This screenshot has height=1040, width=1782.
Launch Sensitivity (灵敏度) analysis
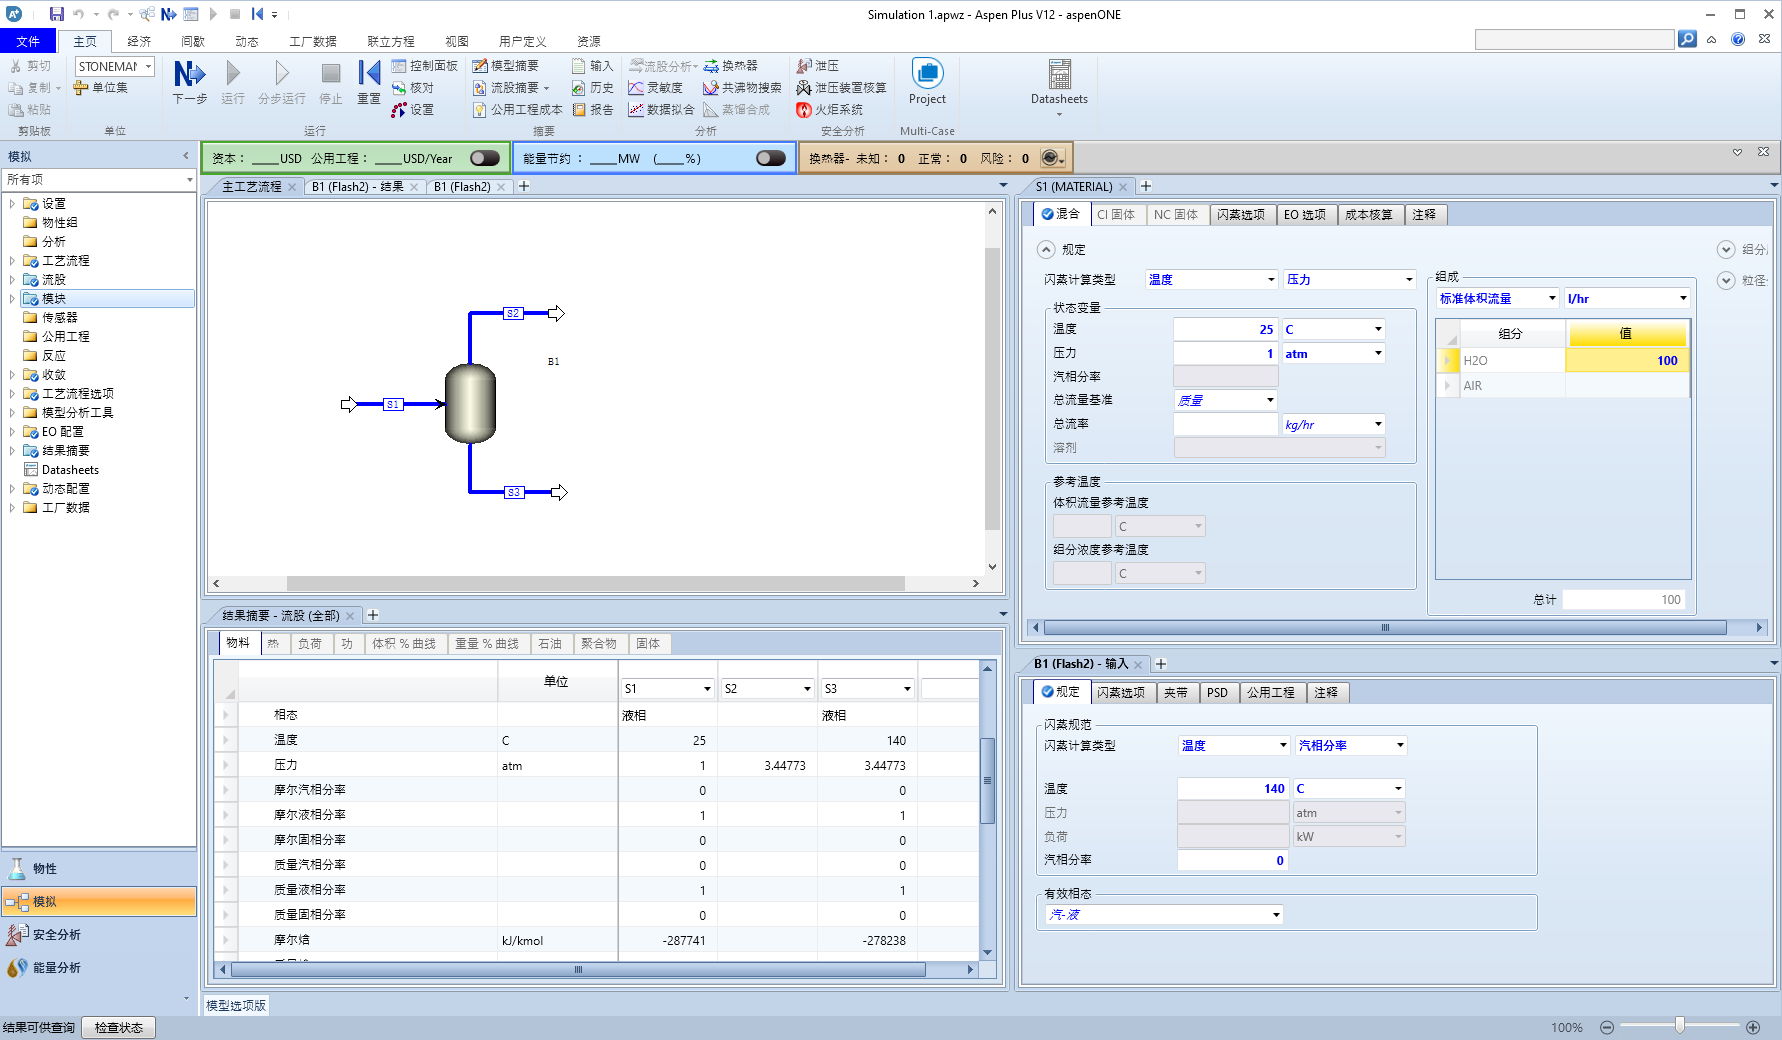[655, 88]
